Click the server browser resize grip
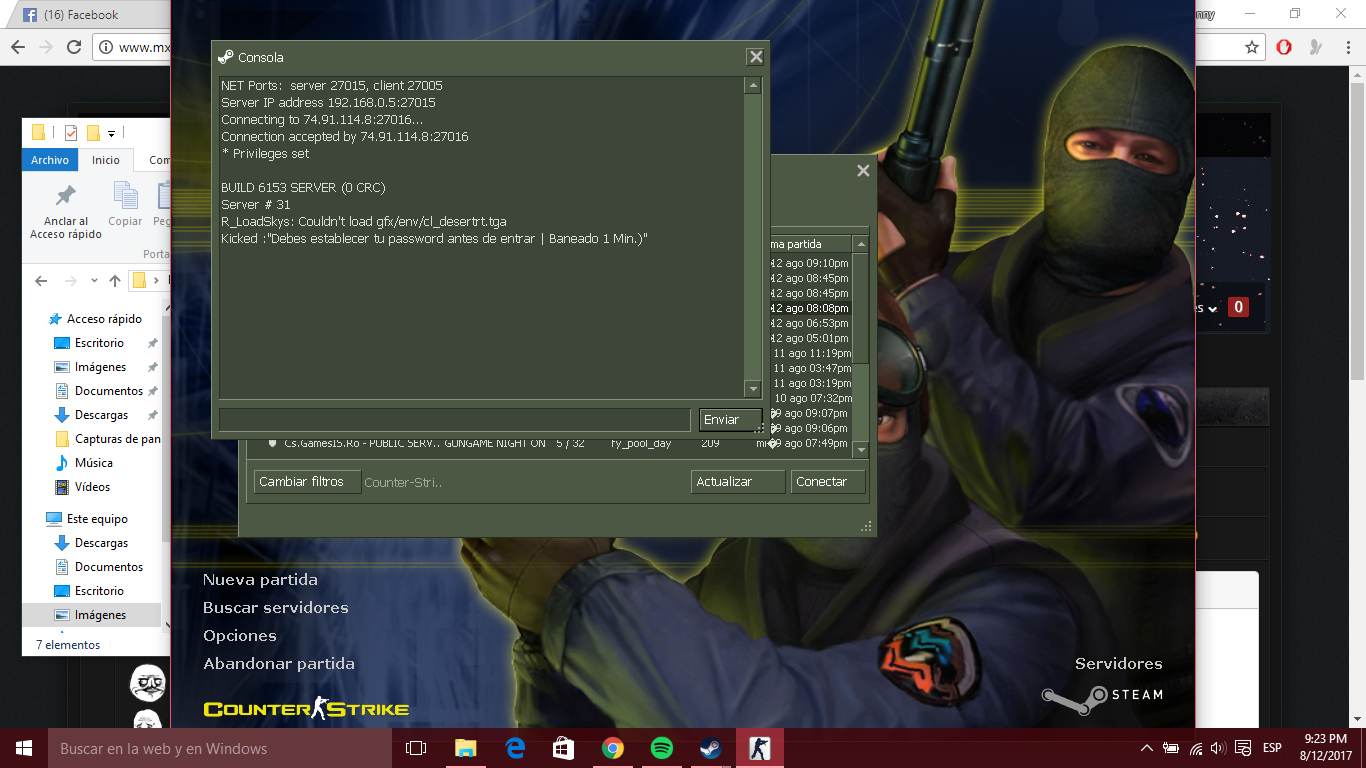The image size is (1366, 768). coord(866,526)
